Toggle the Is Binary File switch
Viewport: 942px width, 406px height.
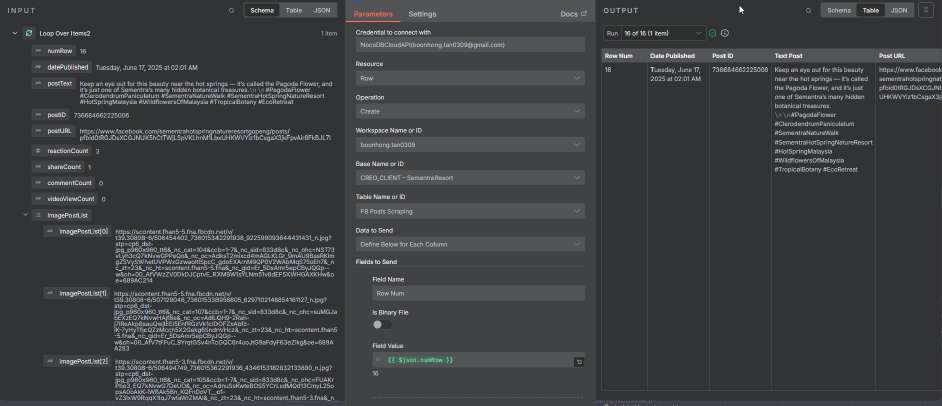tap(381, 324)
